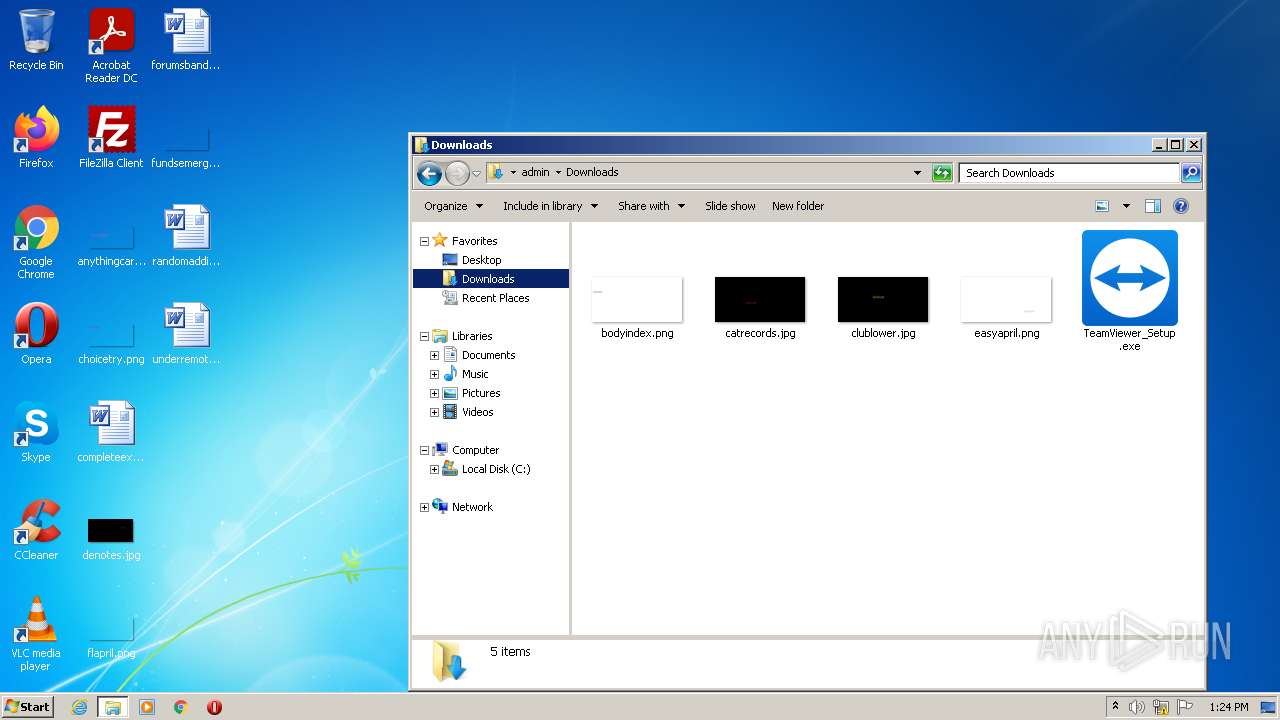This screenshot has height=720, width=1280.
Task: Select choicetry.png on the desktop
Action: [111, 341]
